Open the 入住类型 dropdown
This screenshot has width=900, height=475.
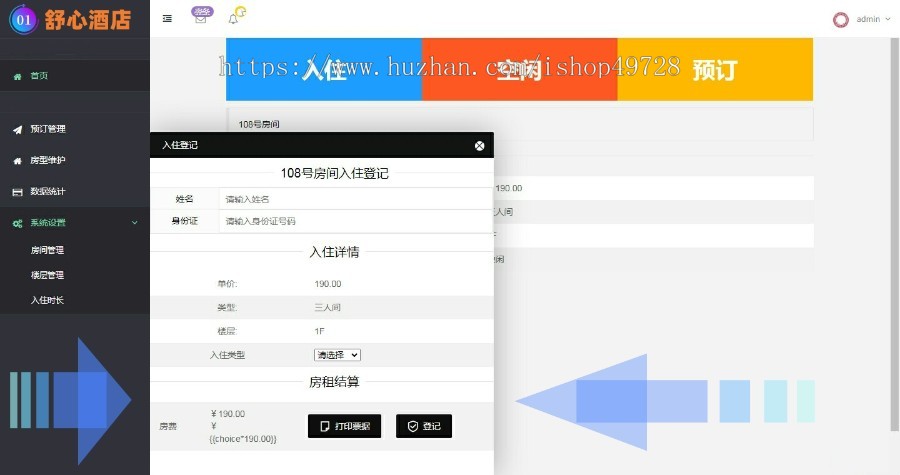(337, 355)
